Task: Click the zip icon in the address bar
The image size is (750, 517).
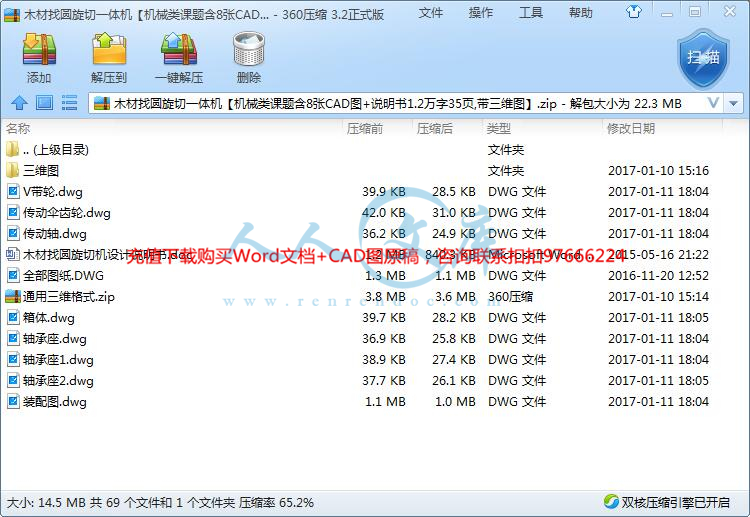Action: coord(101,103)
